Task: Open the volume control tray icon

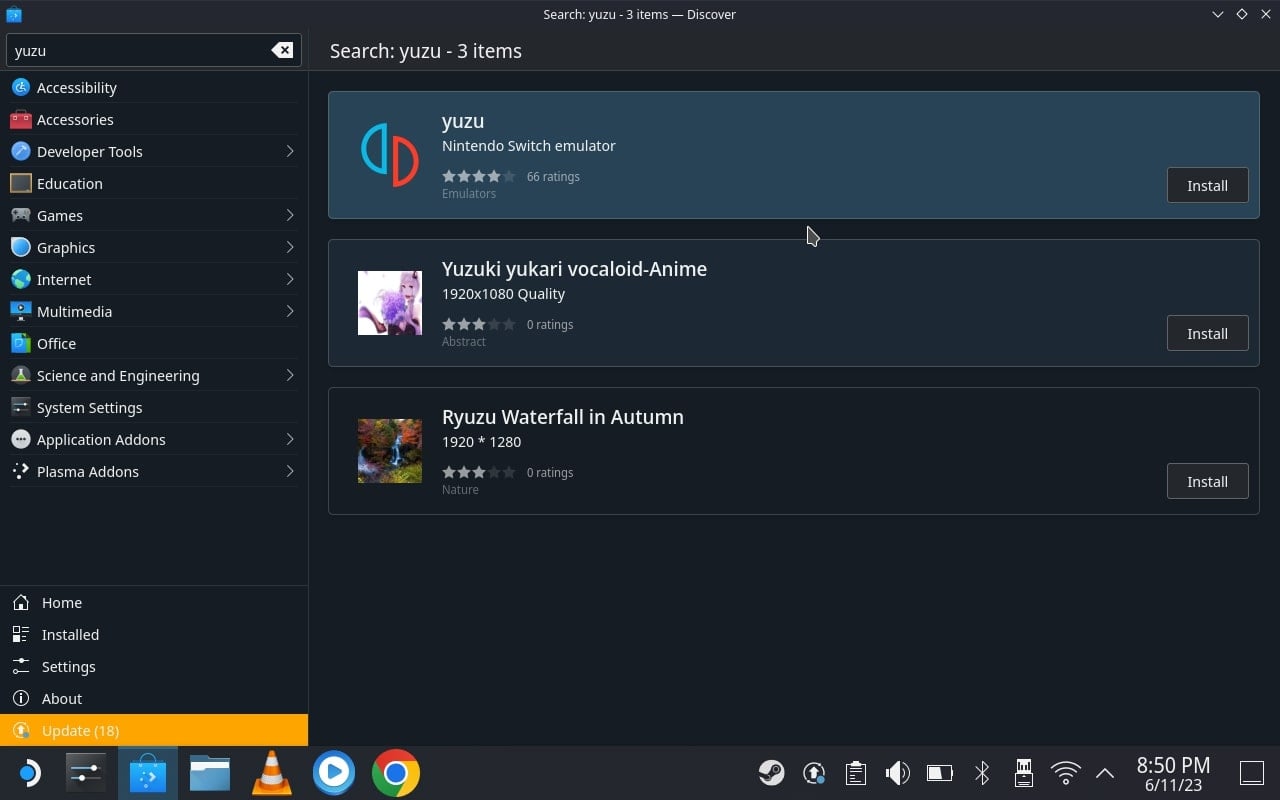Action: coord(897,772)
